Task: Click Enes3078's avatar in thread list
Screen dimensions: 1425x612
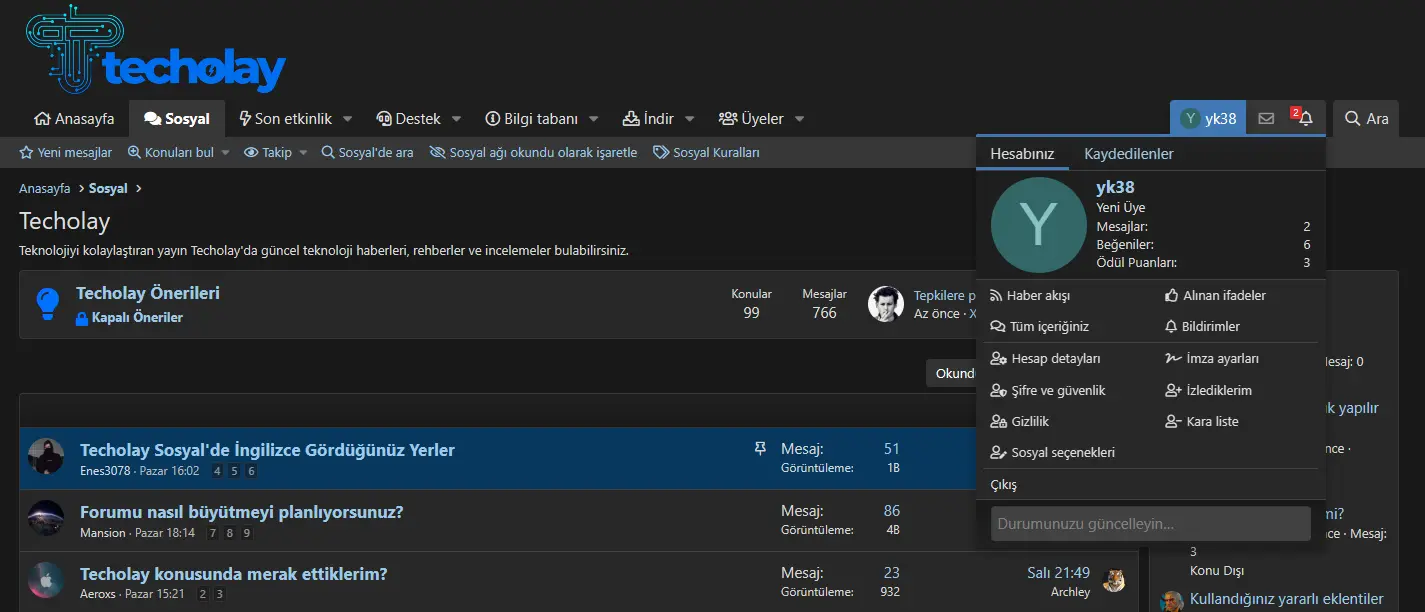Action: [46, 456]
